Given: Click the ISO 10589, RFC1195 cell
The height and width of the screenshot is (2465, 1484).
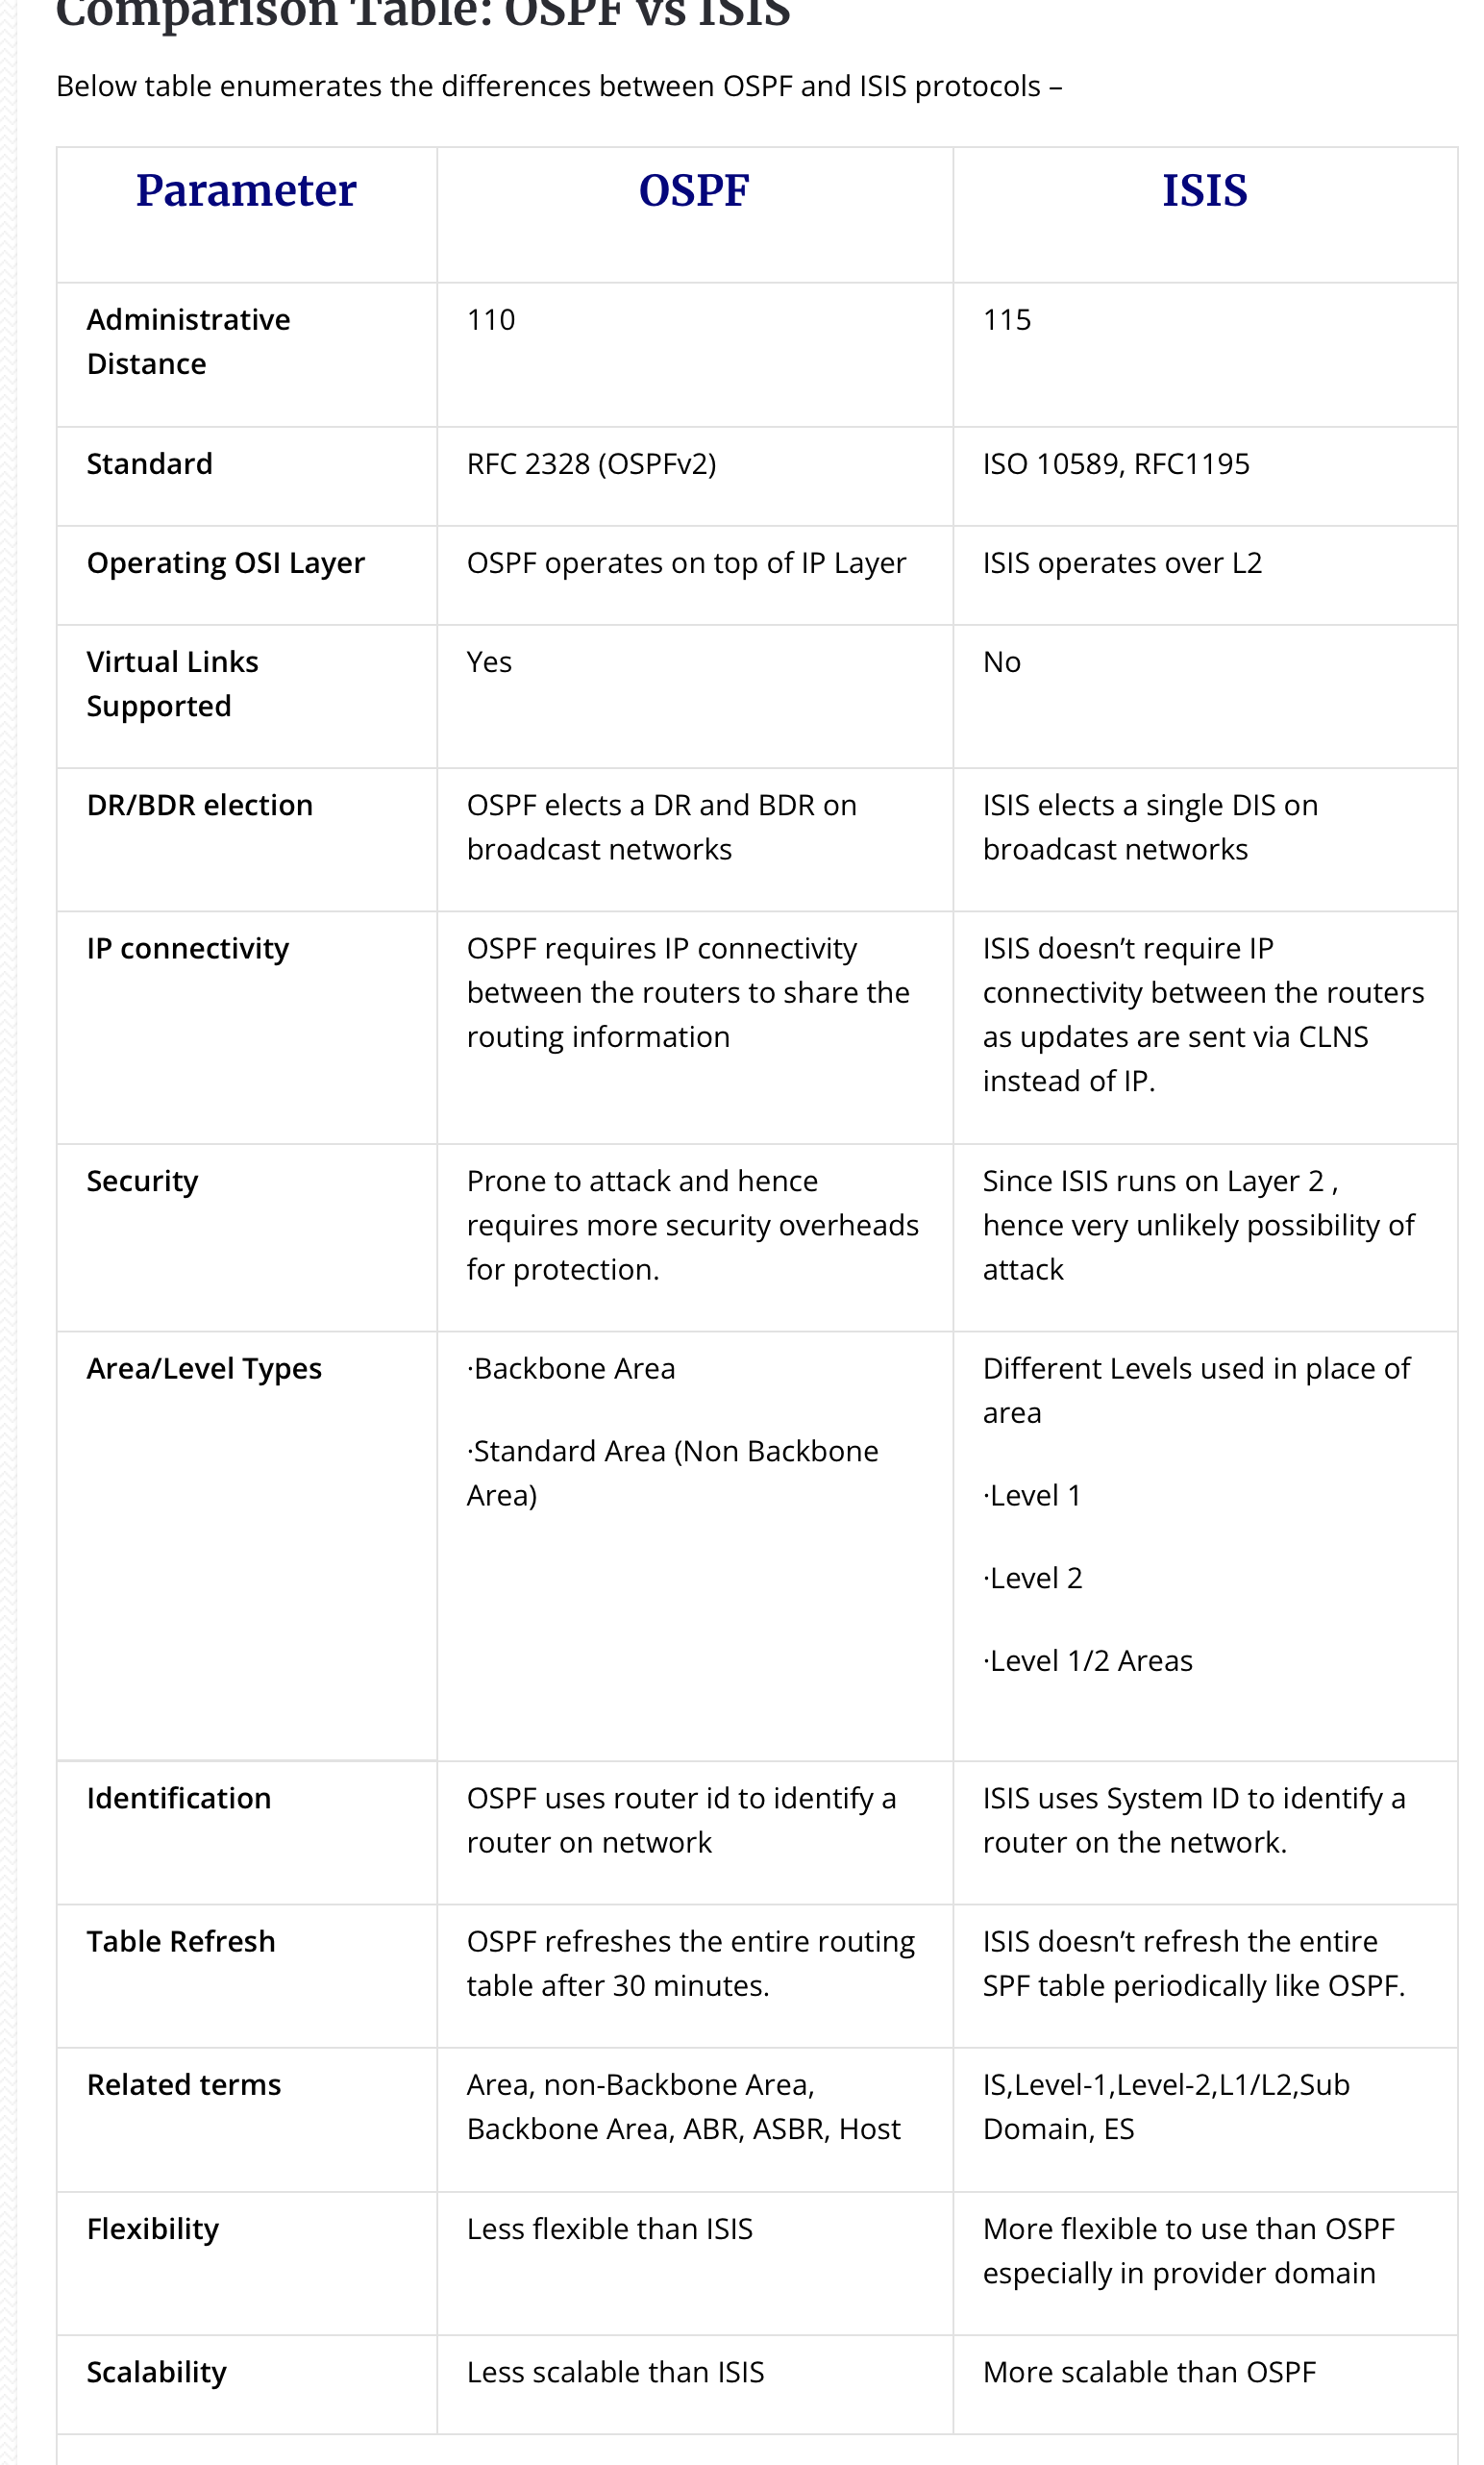Looking at the screenshot, I should tap(1116, 464).
